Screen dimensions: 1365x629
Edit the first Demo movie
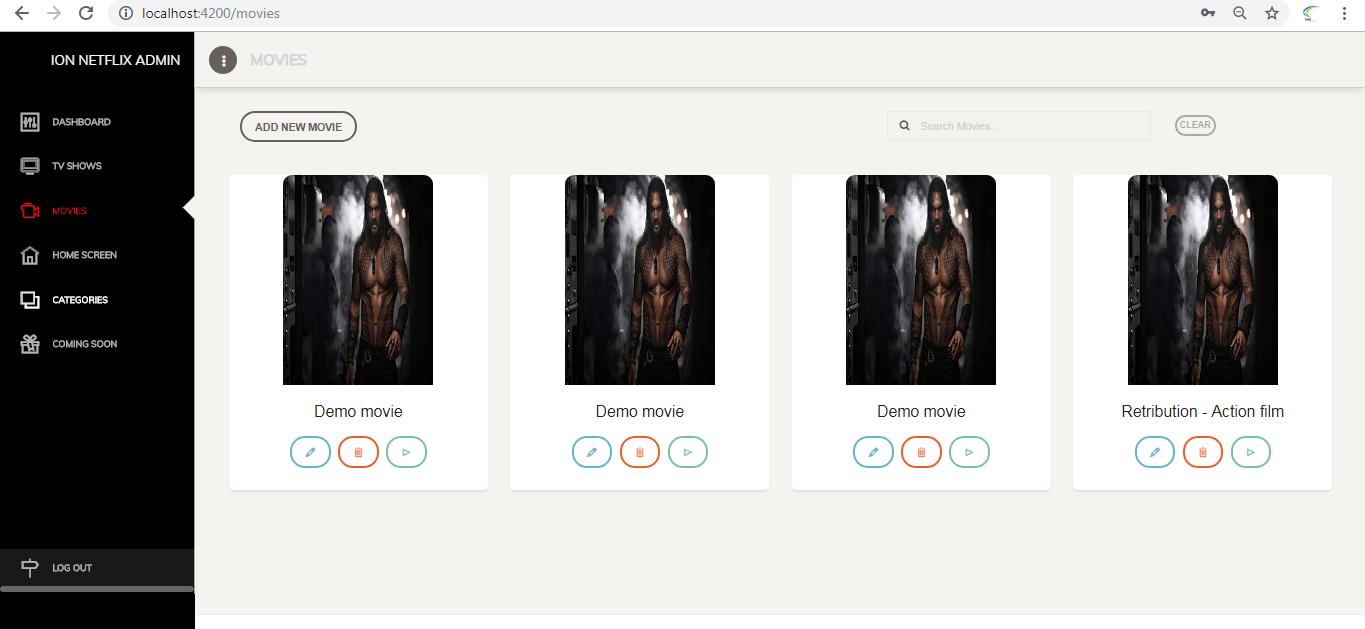tap(310, 452)
